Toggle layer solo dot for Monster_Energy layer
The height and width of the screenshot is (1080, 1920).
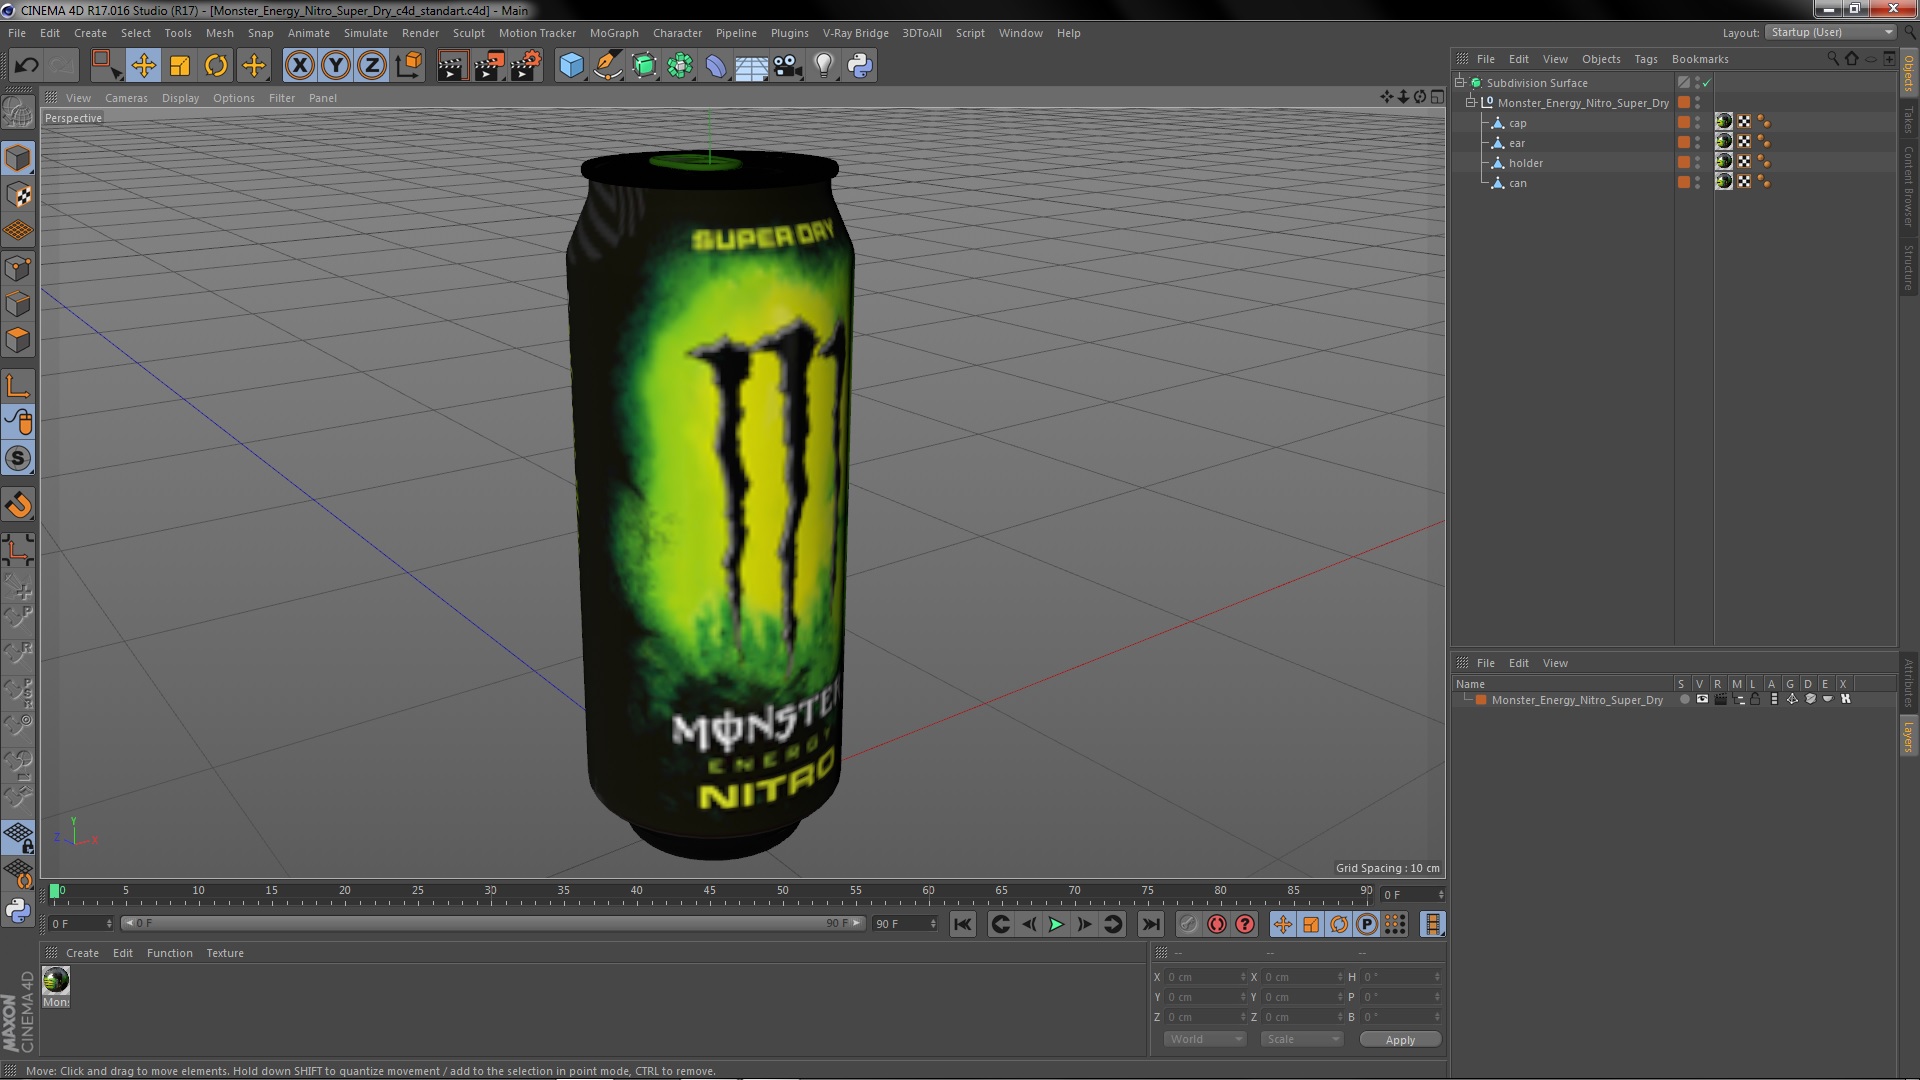(1684, 700)
